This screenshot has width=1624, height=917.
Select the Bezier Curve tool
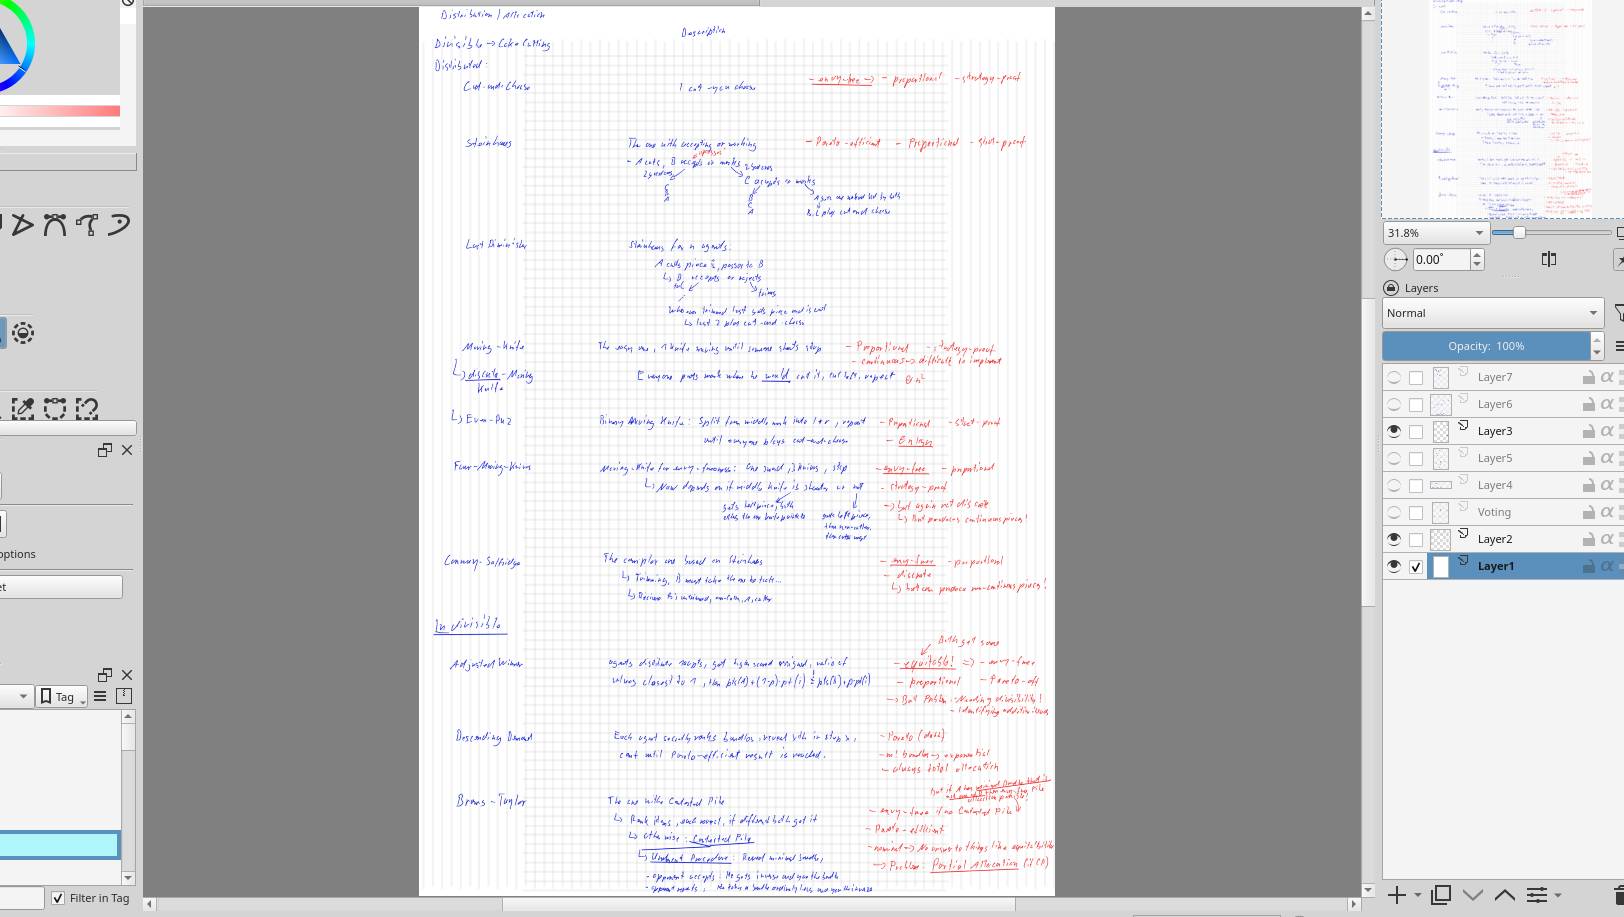click(54, 225)
